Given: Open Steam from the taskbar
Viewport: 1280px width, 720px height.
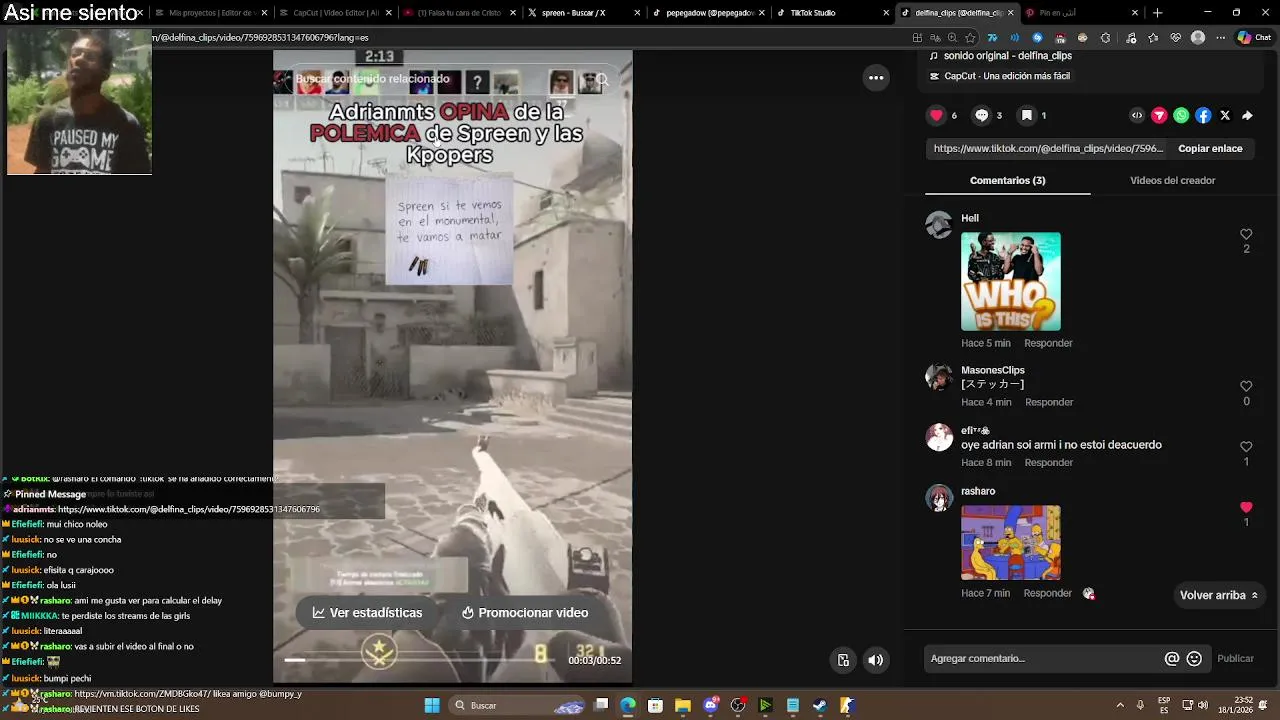Looking at the screenshot, I should tap(819, 705).
